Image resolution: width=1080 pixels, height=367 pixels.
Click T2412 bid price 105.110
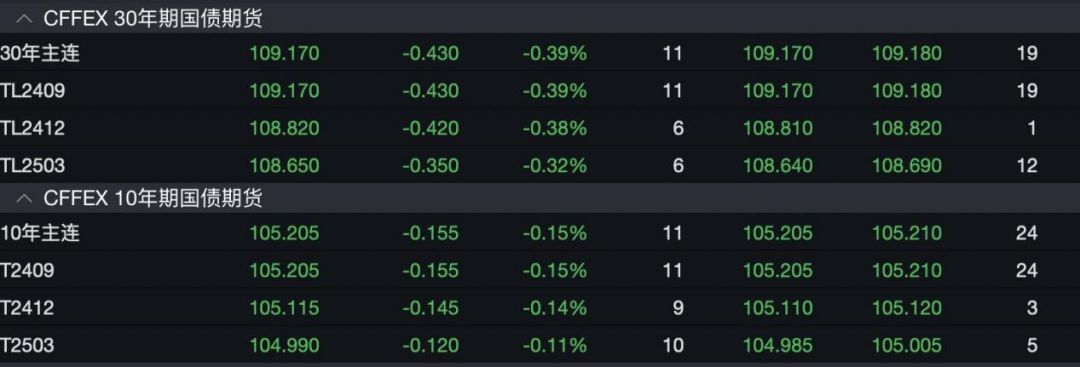coord(778,308)
